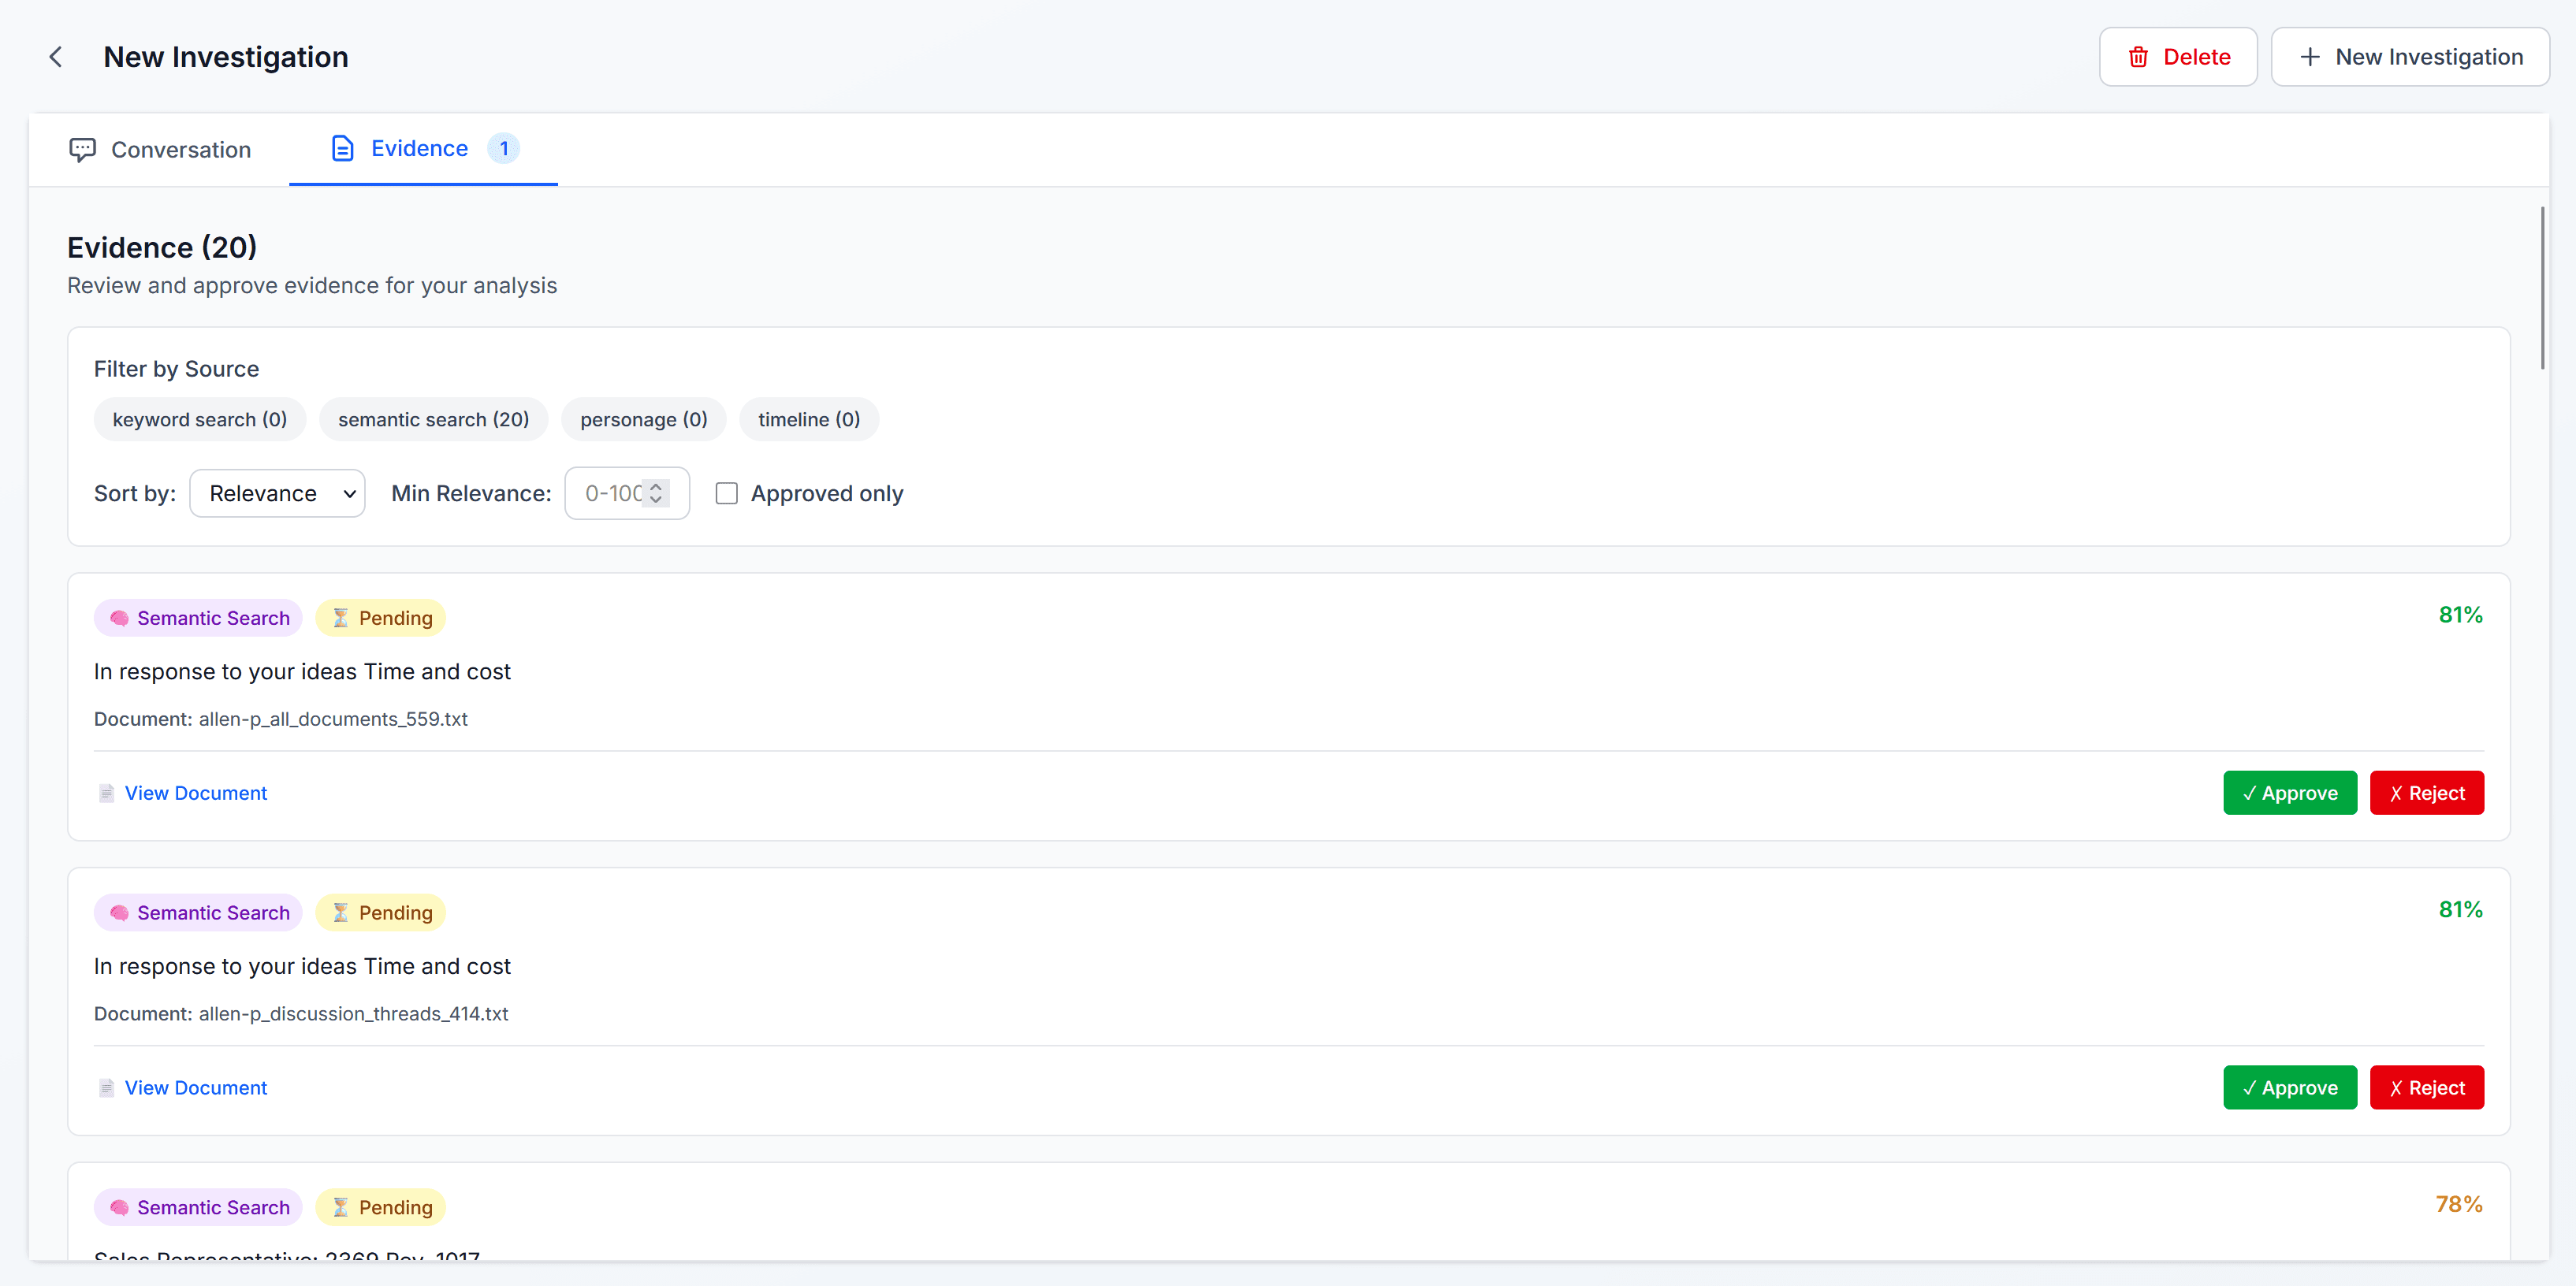Click the 78% relevance score
This screenshot has width=2576, height=1286.
pyautogui.click(x=2459, y=1204)
